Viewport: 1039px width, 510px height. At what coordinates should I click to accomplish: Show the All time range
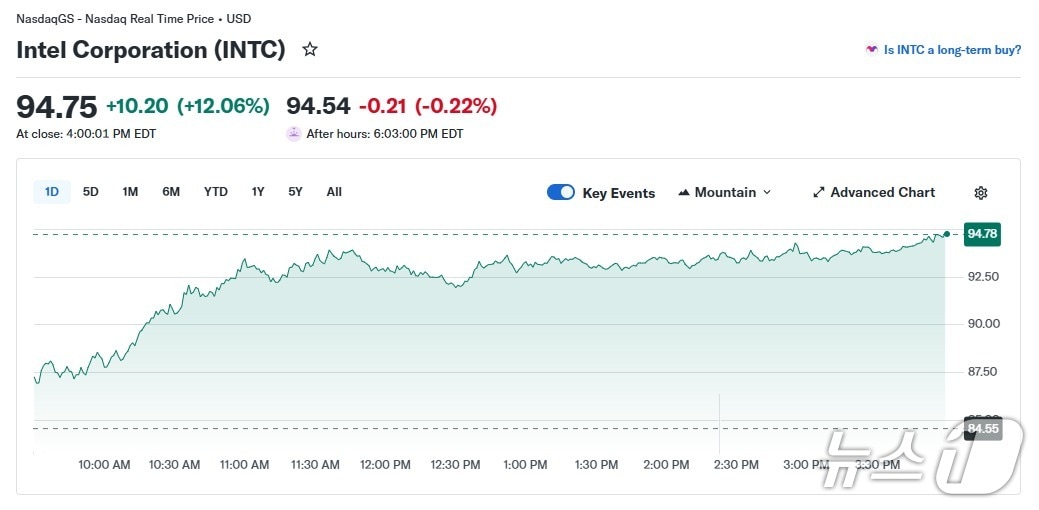tap(334, 192)
